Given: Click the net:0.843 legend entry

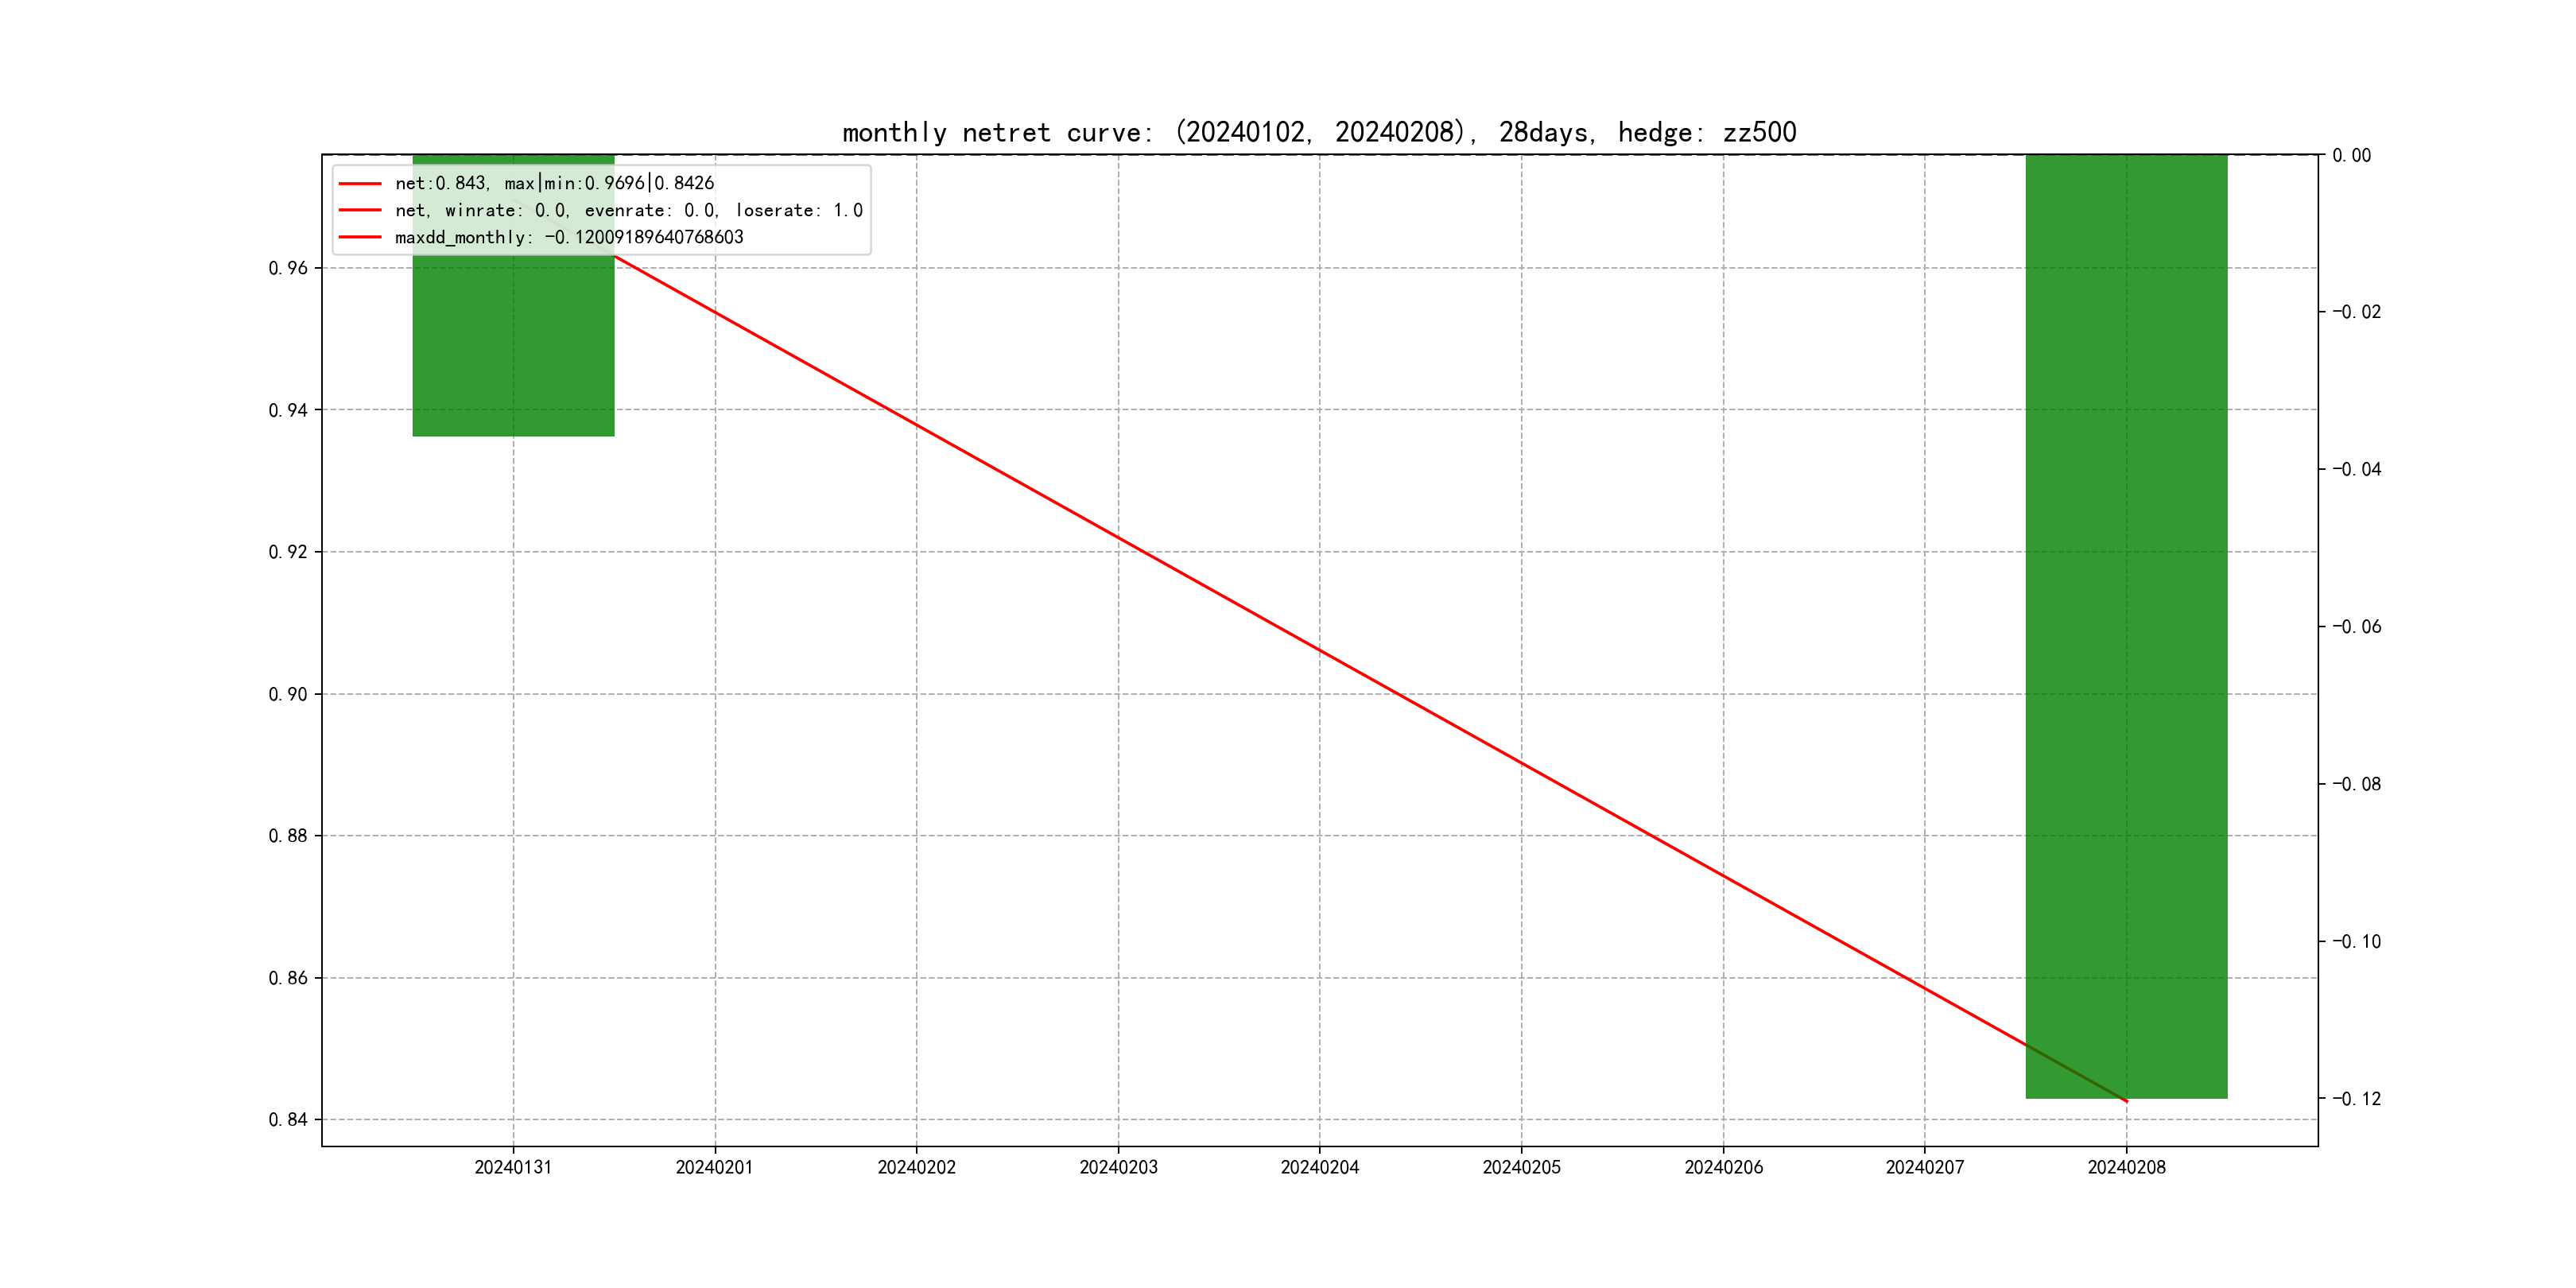Looking at the screenshot, I should (x=554, y=183).
